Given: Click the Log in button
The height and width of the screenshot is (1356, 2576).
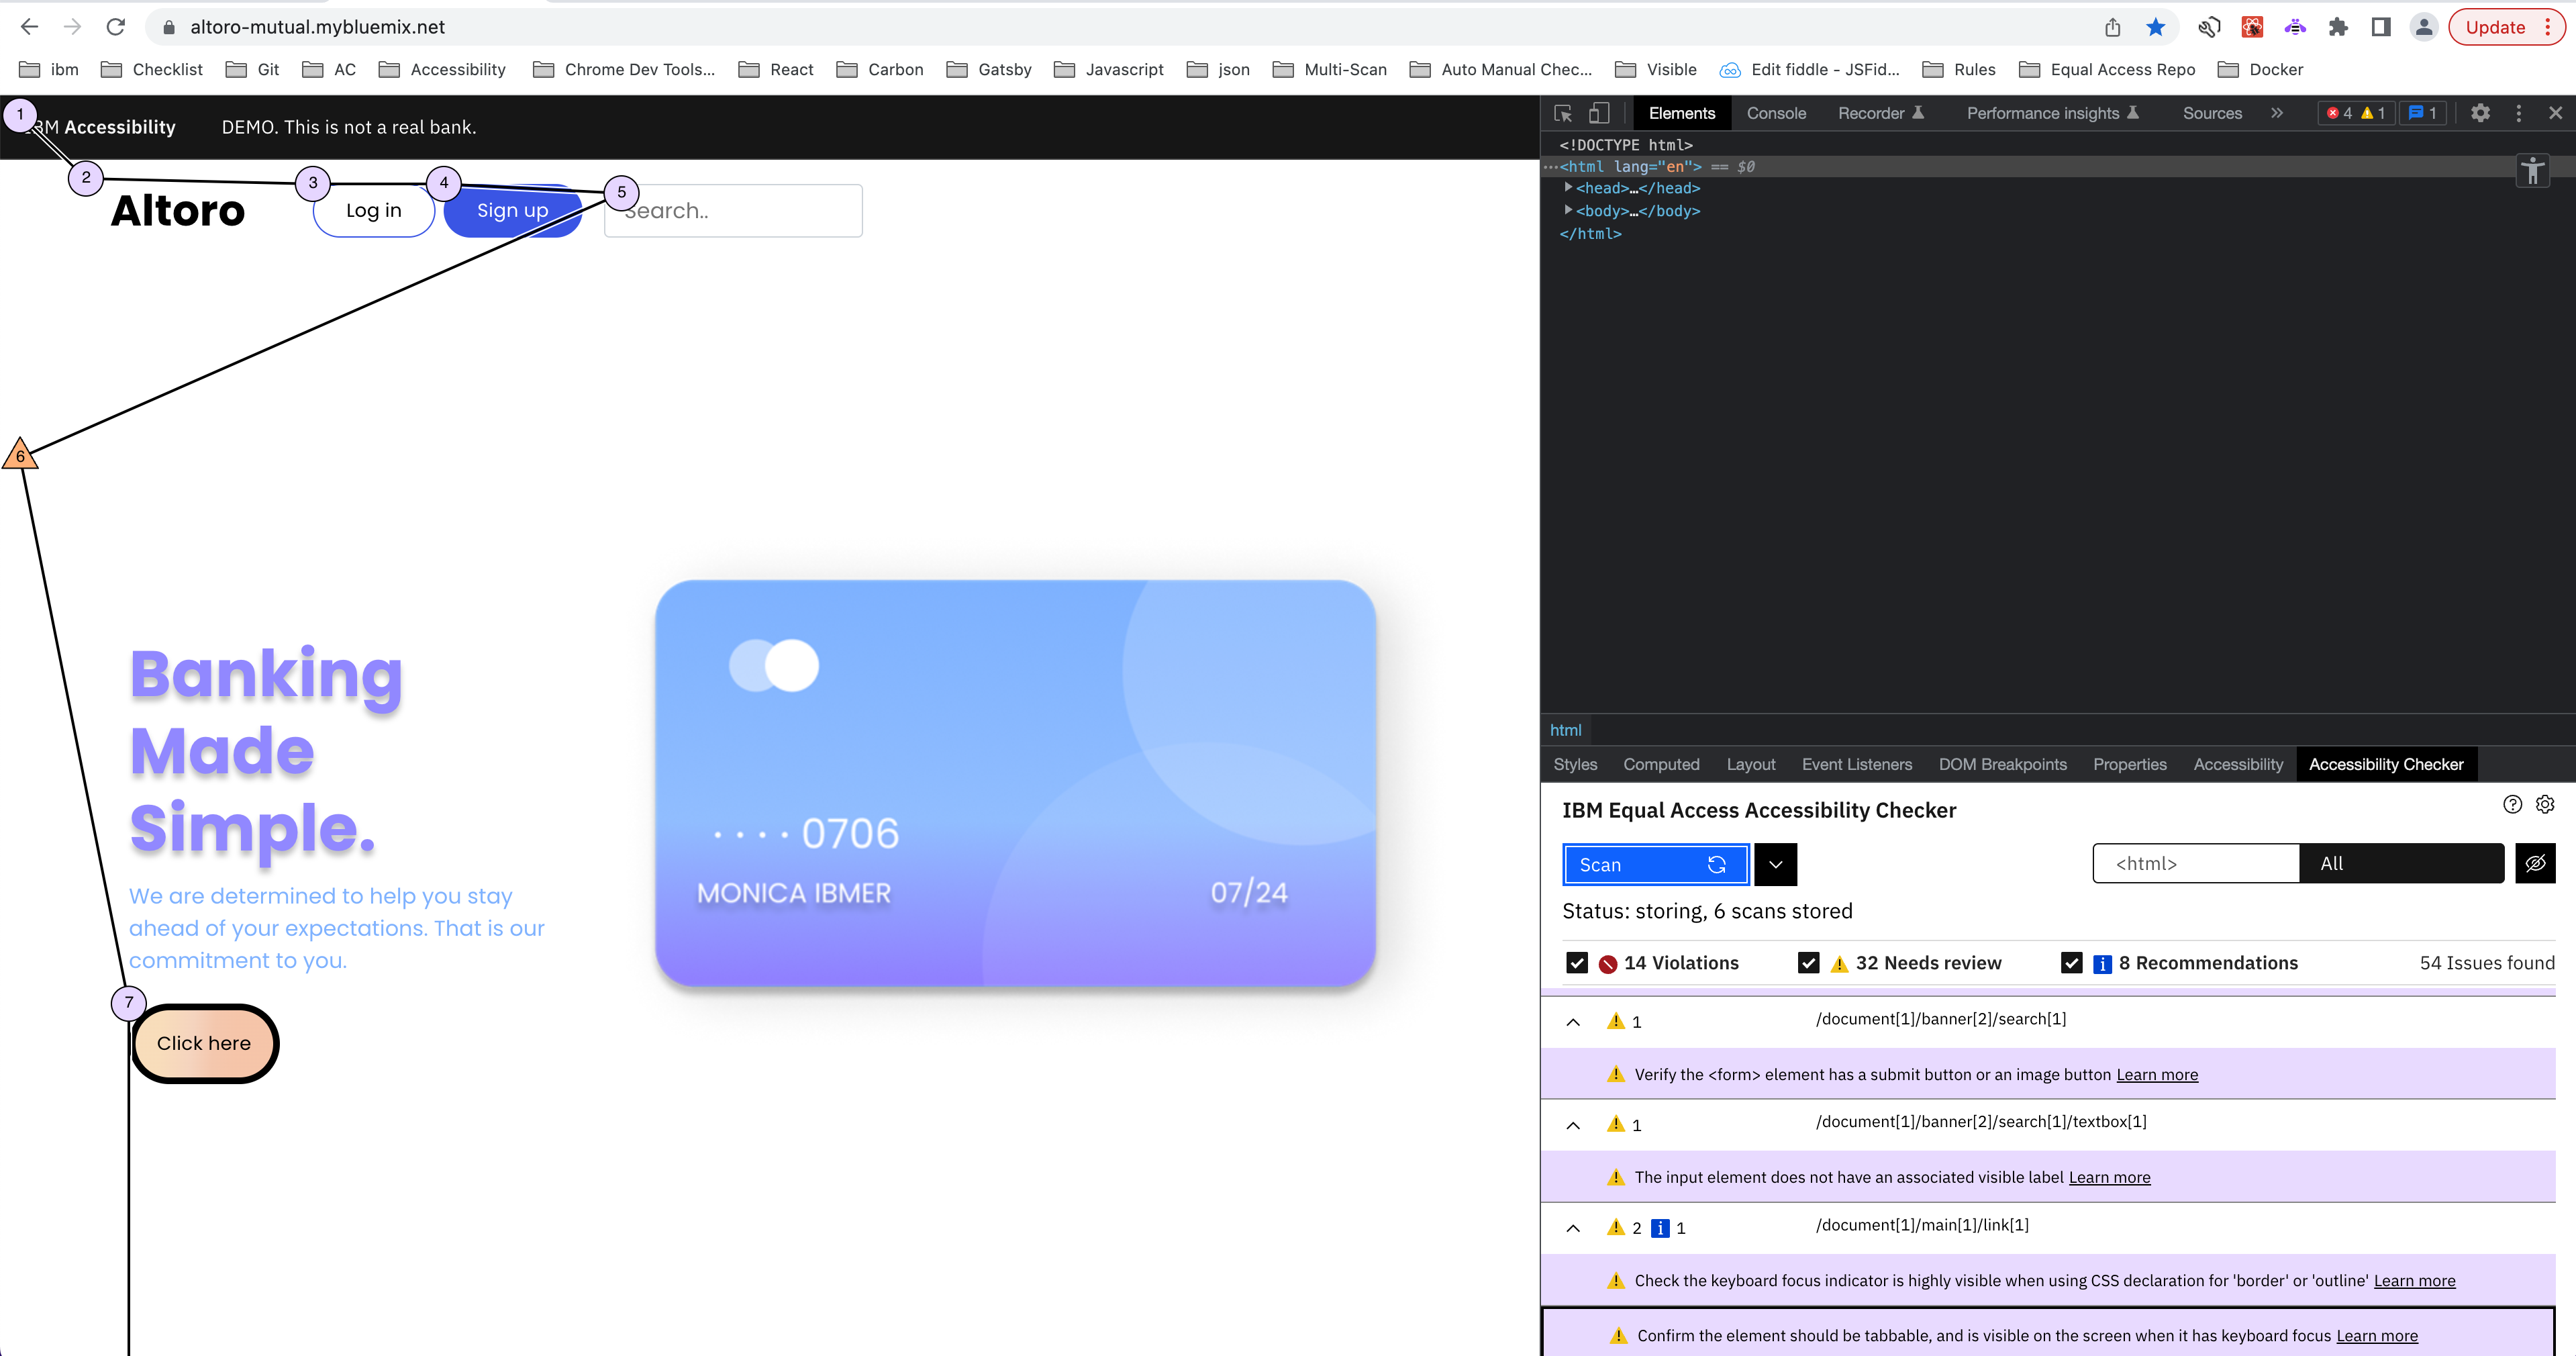Looking at the screenshot, I should pyautogui.click(x=374, y=210).
